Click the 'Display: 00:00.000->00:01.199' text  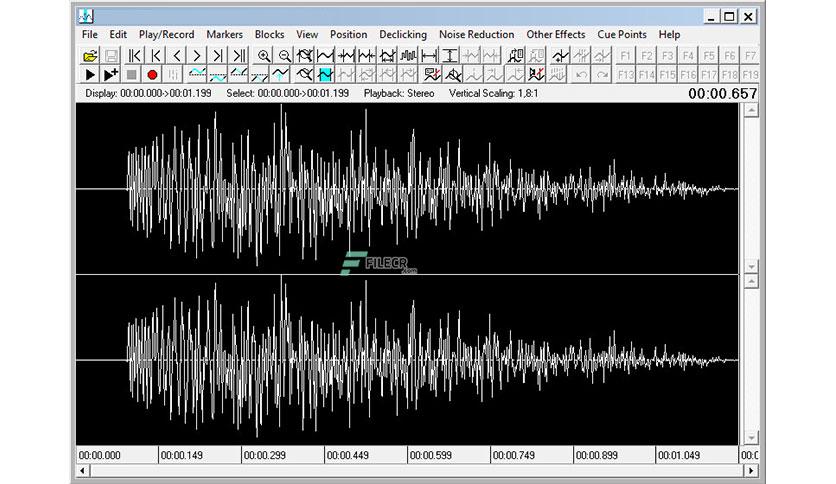148,93
